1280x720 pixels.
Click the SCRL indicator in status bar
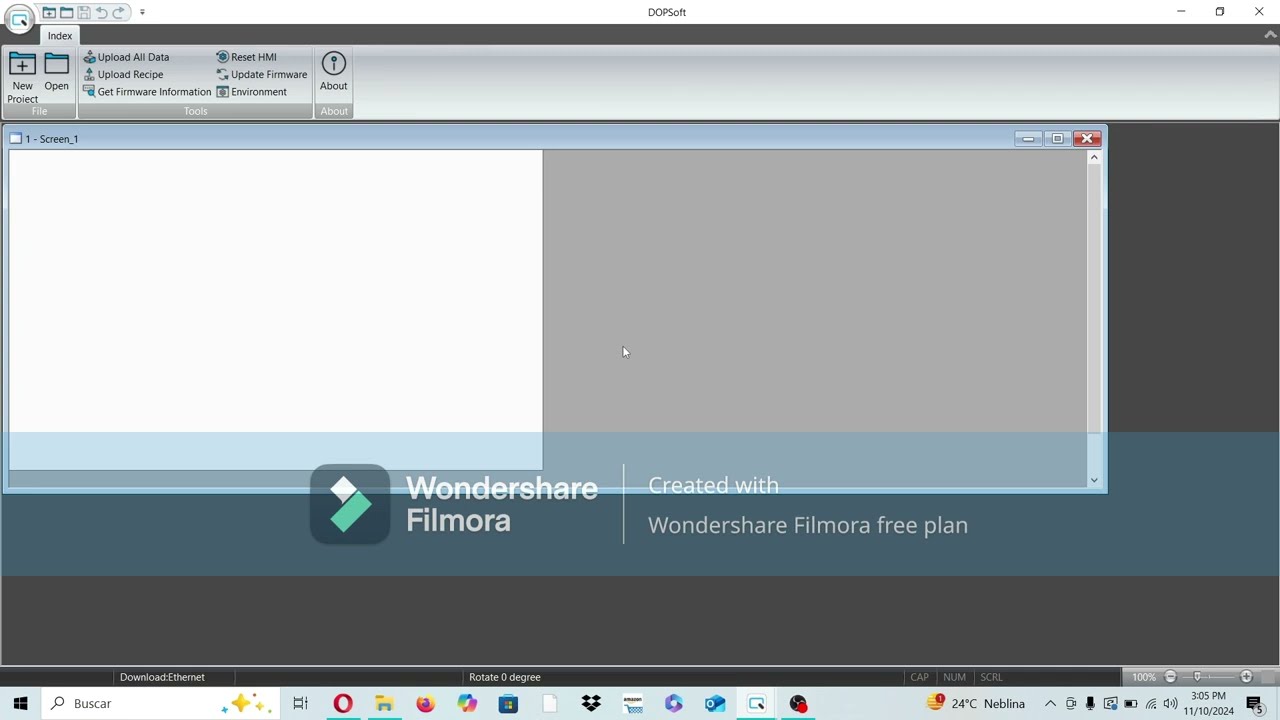point(991,677)
